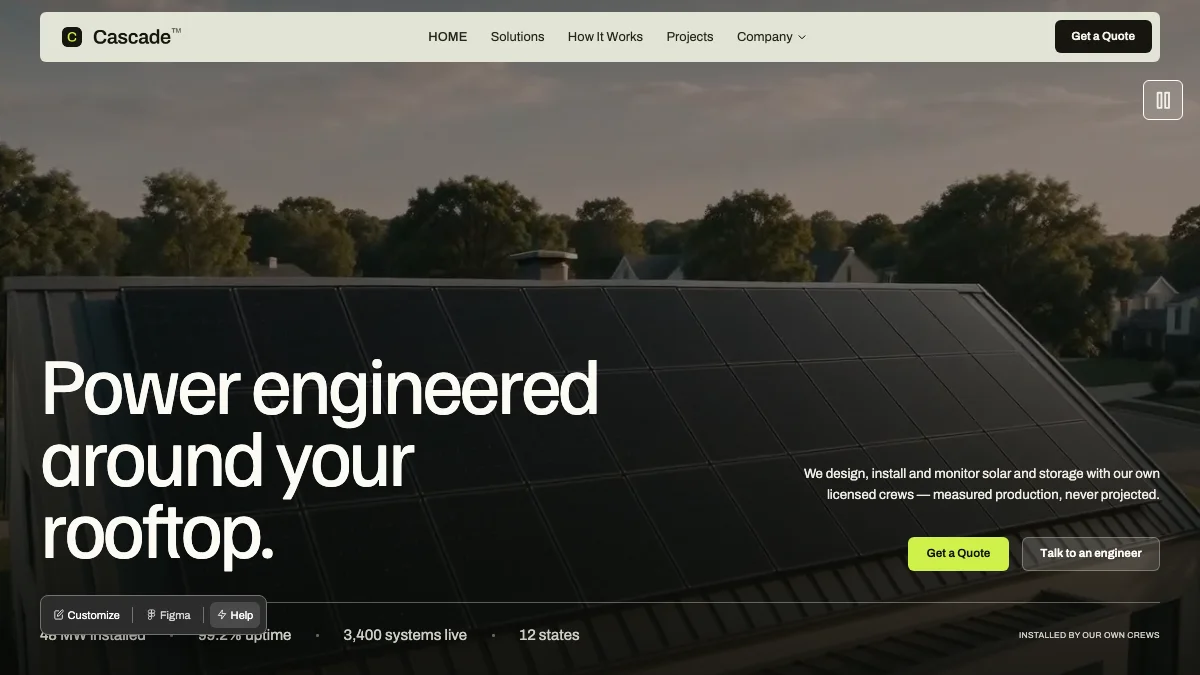Open the Figma option
Image resolution: width=1200 pixels, height=675 pixels.
[x=168, y=615]
